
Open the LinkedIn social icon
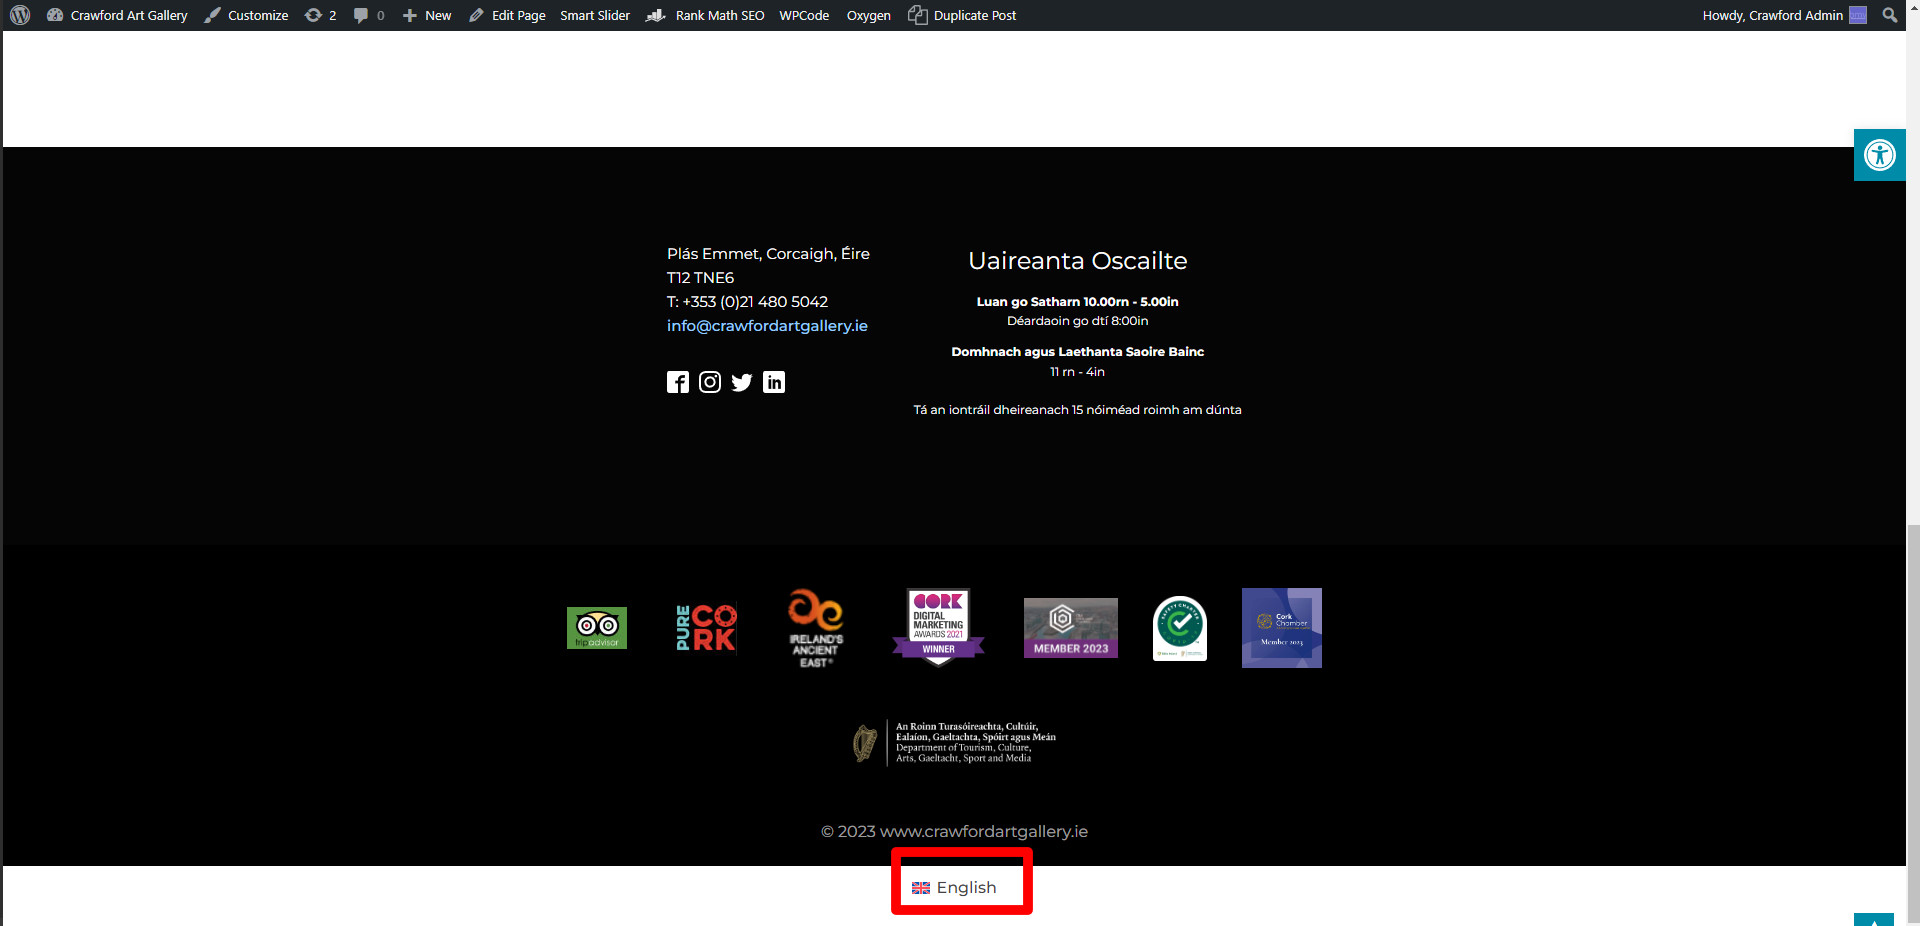click(x=774, y=382)
